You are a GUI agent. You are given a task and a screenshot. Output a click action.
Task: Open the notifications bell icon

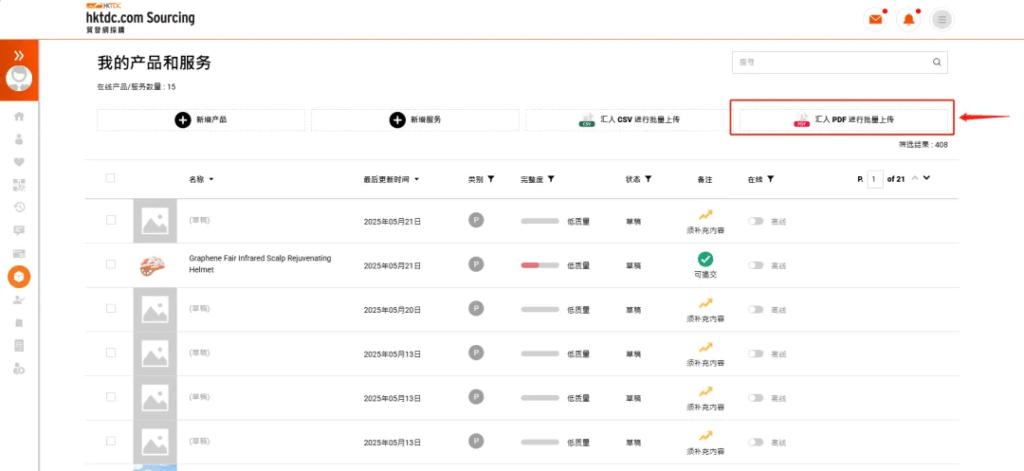tap(908, 20)
